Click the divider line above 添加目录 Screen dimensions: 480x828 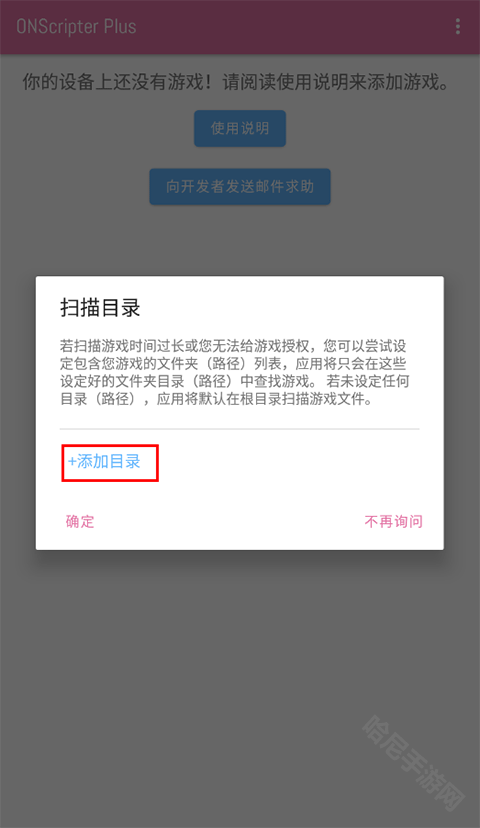pos(239,429)
